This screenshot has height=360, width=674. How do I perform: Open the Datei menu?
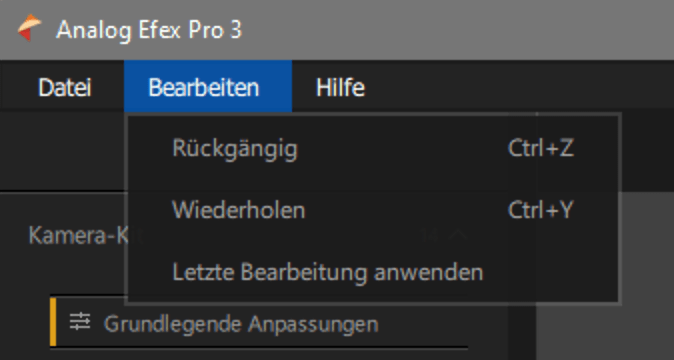(x=64, y=87)
